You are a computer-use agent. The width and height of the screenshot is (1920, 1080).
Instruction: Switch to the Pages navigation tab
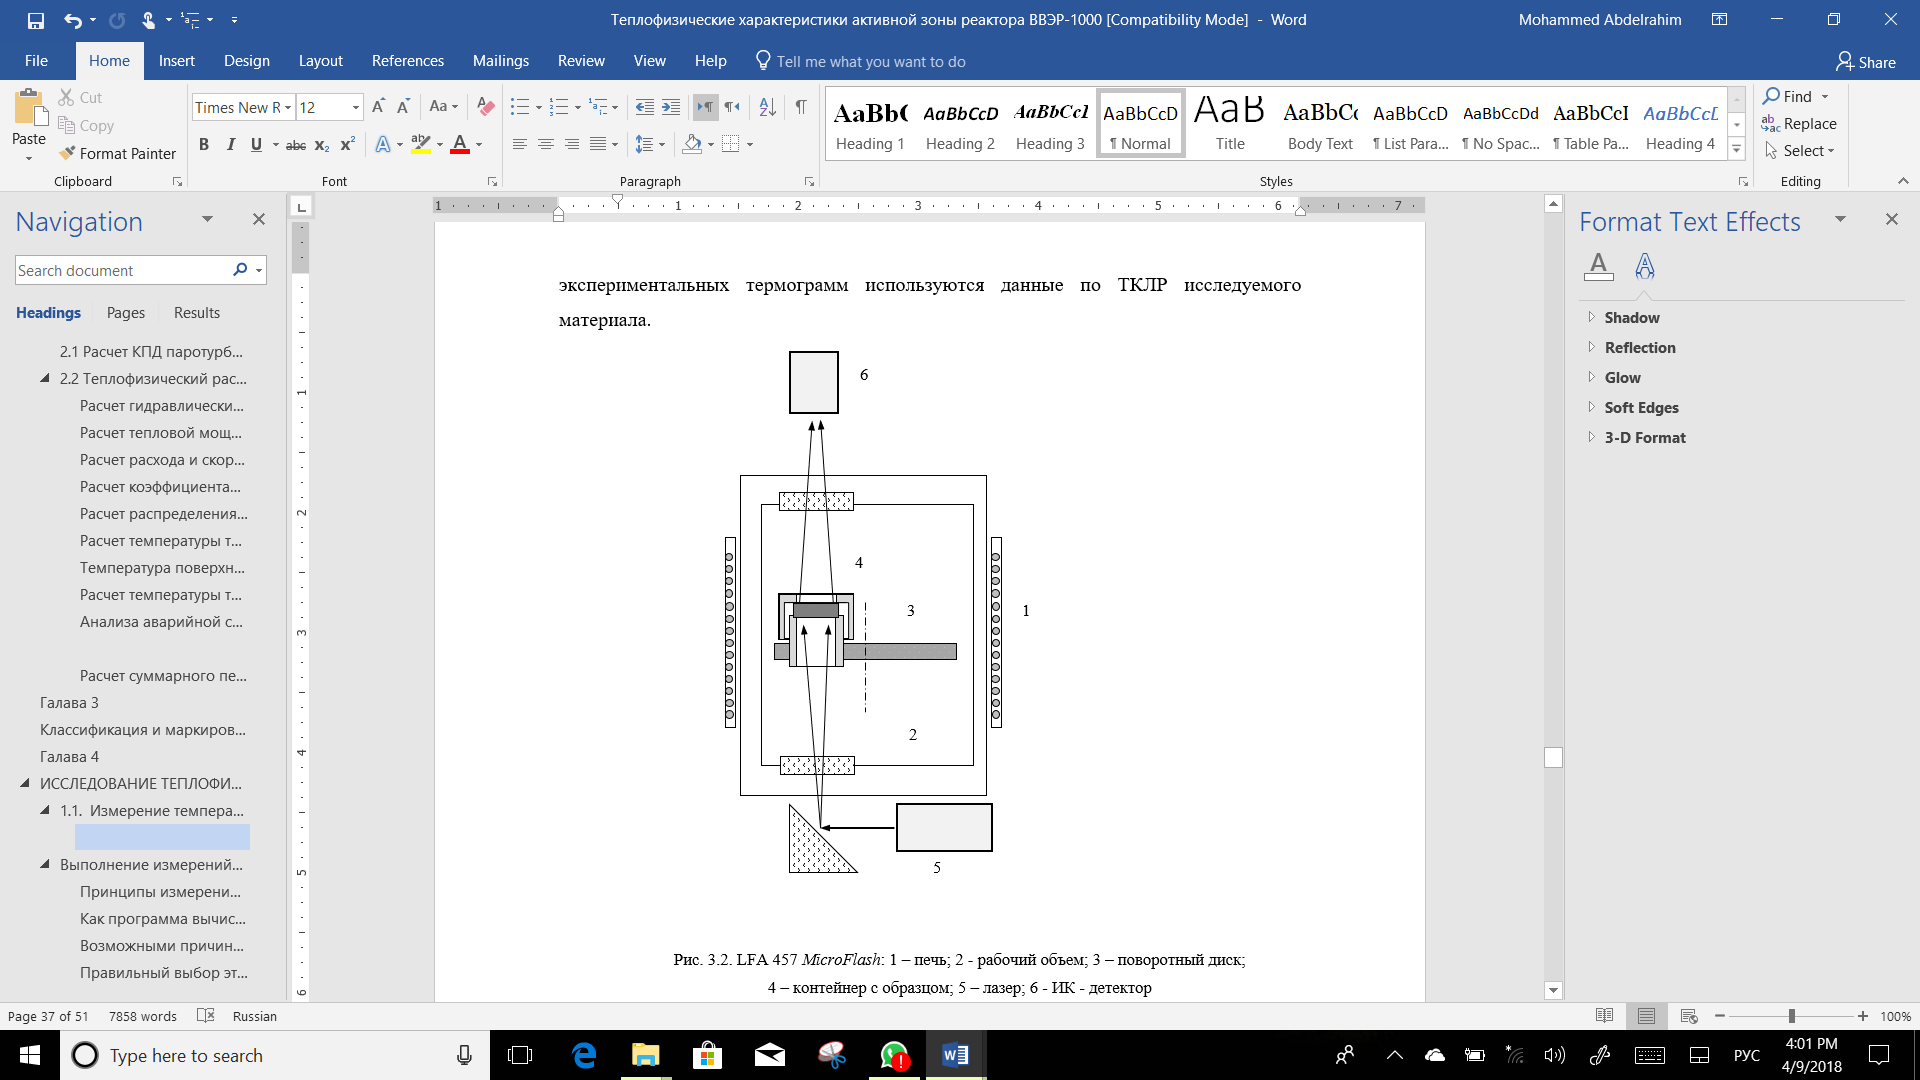coord(126,313)
